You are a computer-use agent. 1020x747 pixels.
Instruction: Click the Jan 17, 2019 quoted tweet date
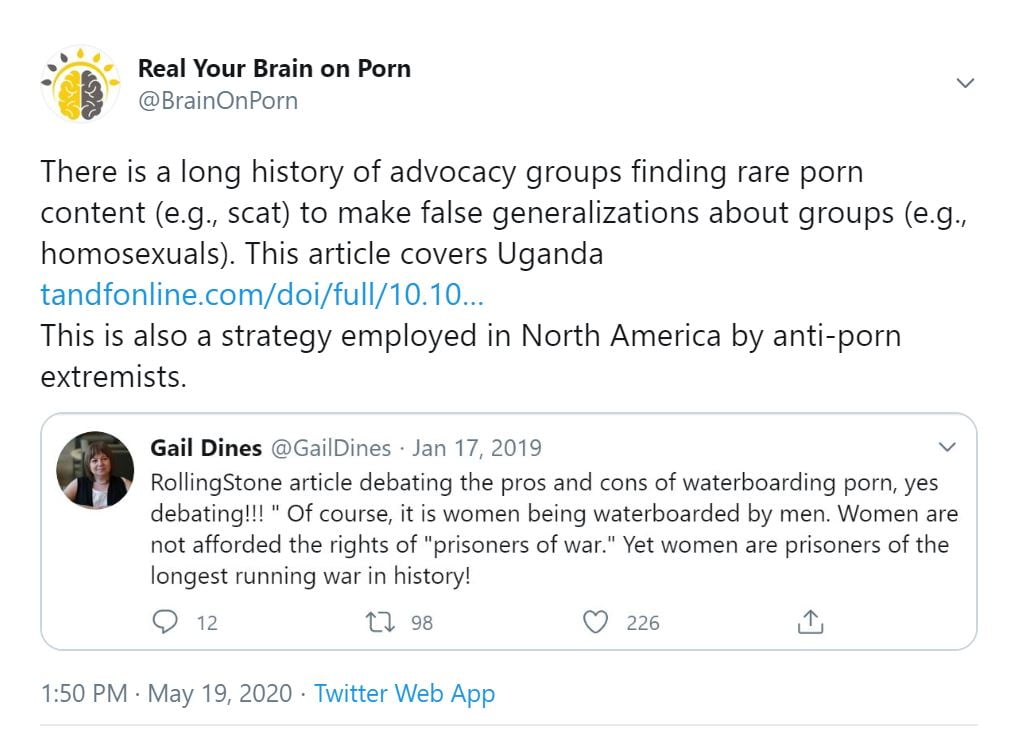tap(477, 448)
